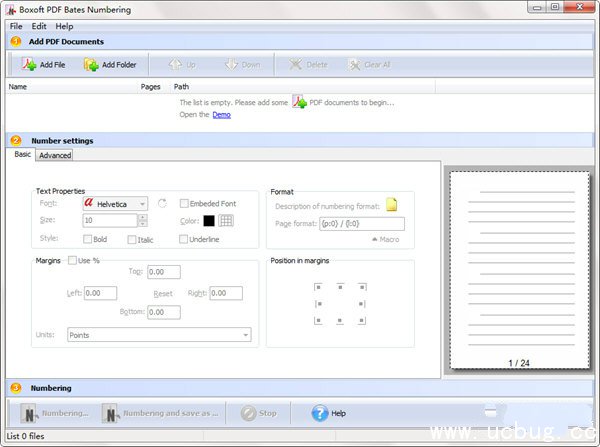Screen dimensions: 600x447
Task: Click the black text color swatch
Action: (x=209, y=221)
